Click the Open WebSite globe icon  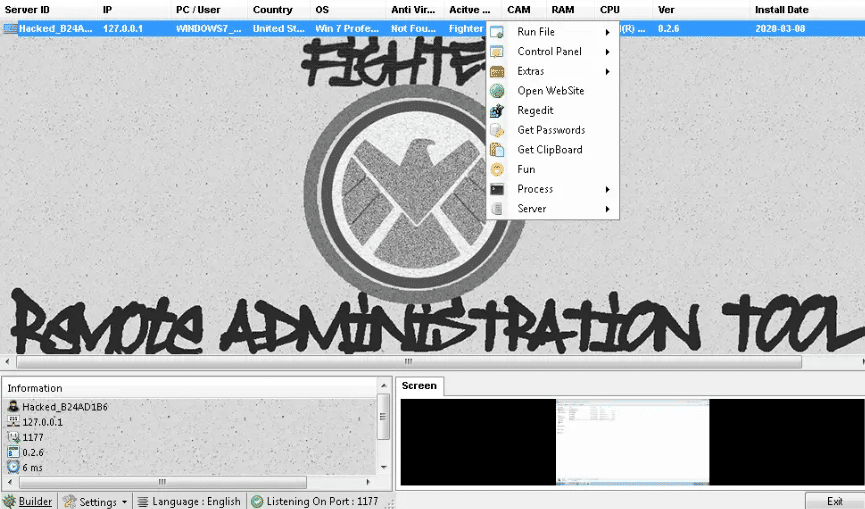tap(496, 91)
